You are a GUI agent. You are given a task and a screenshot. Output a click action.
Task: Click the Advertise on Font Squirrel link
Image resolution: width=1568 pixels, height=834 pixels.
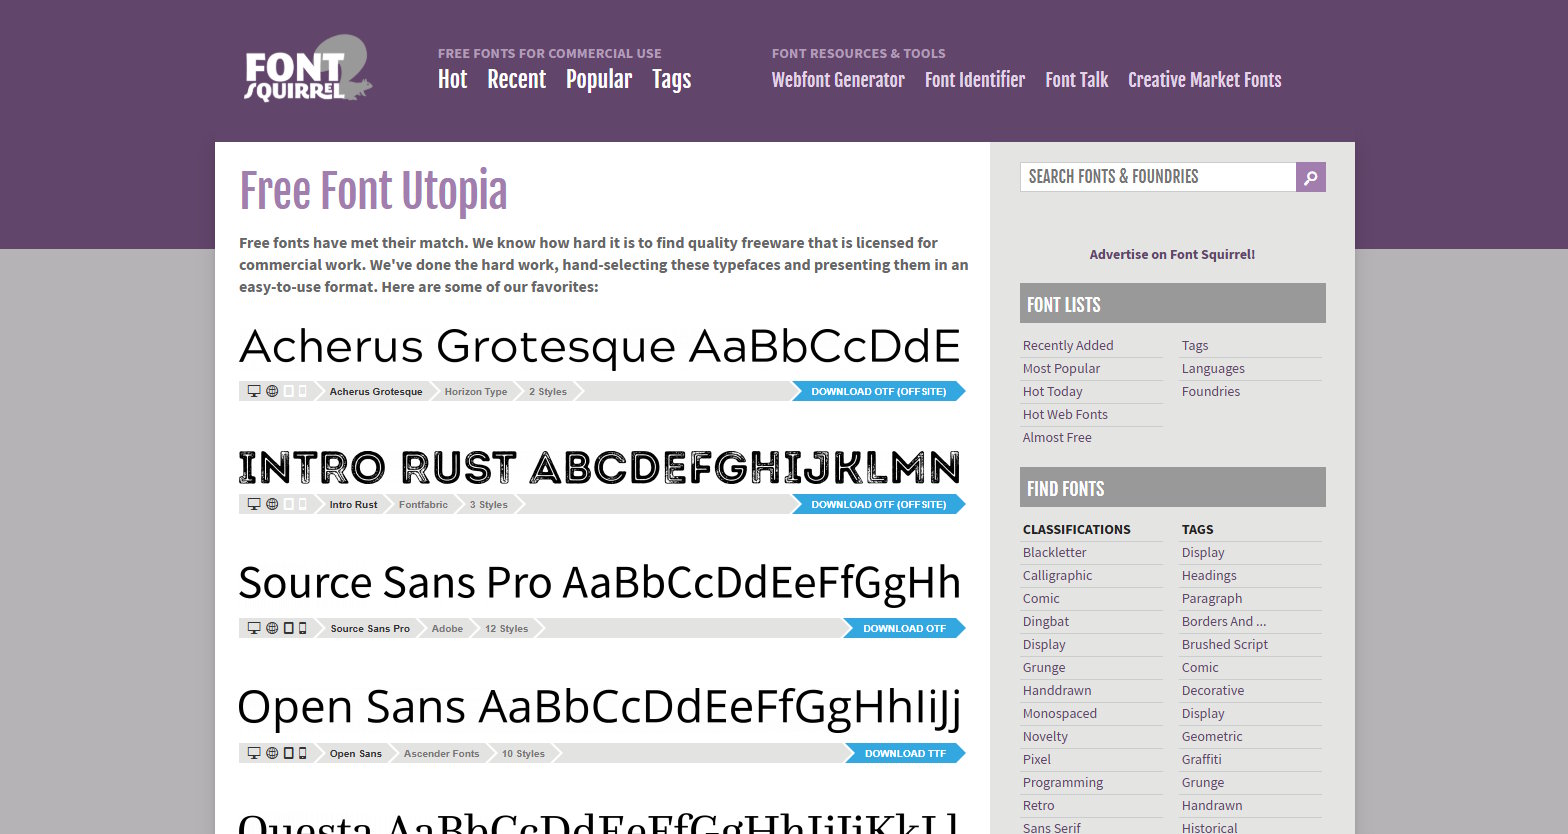(1172, 254)
